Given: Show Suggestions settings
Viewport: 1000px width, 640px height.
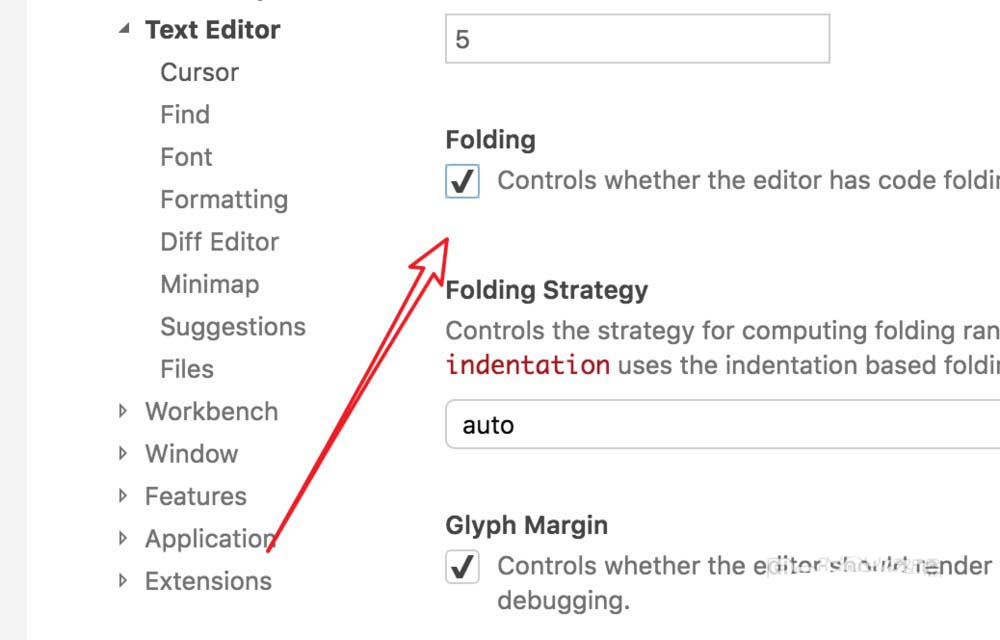Looking at the screenshot, I should (x=233, y=327).
